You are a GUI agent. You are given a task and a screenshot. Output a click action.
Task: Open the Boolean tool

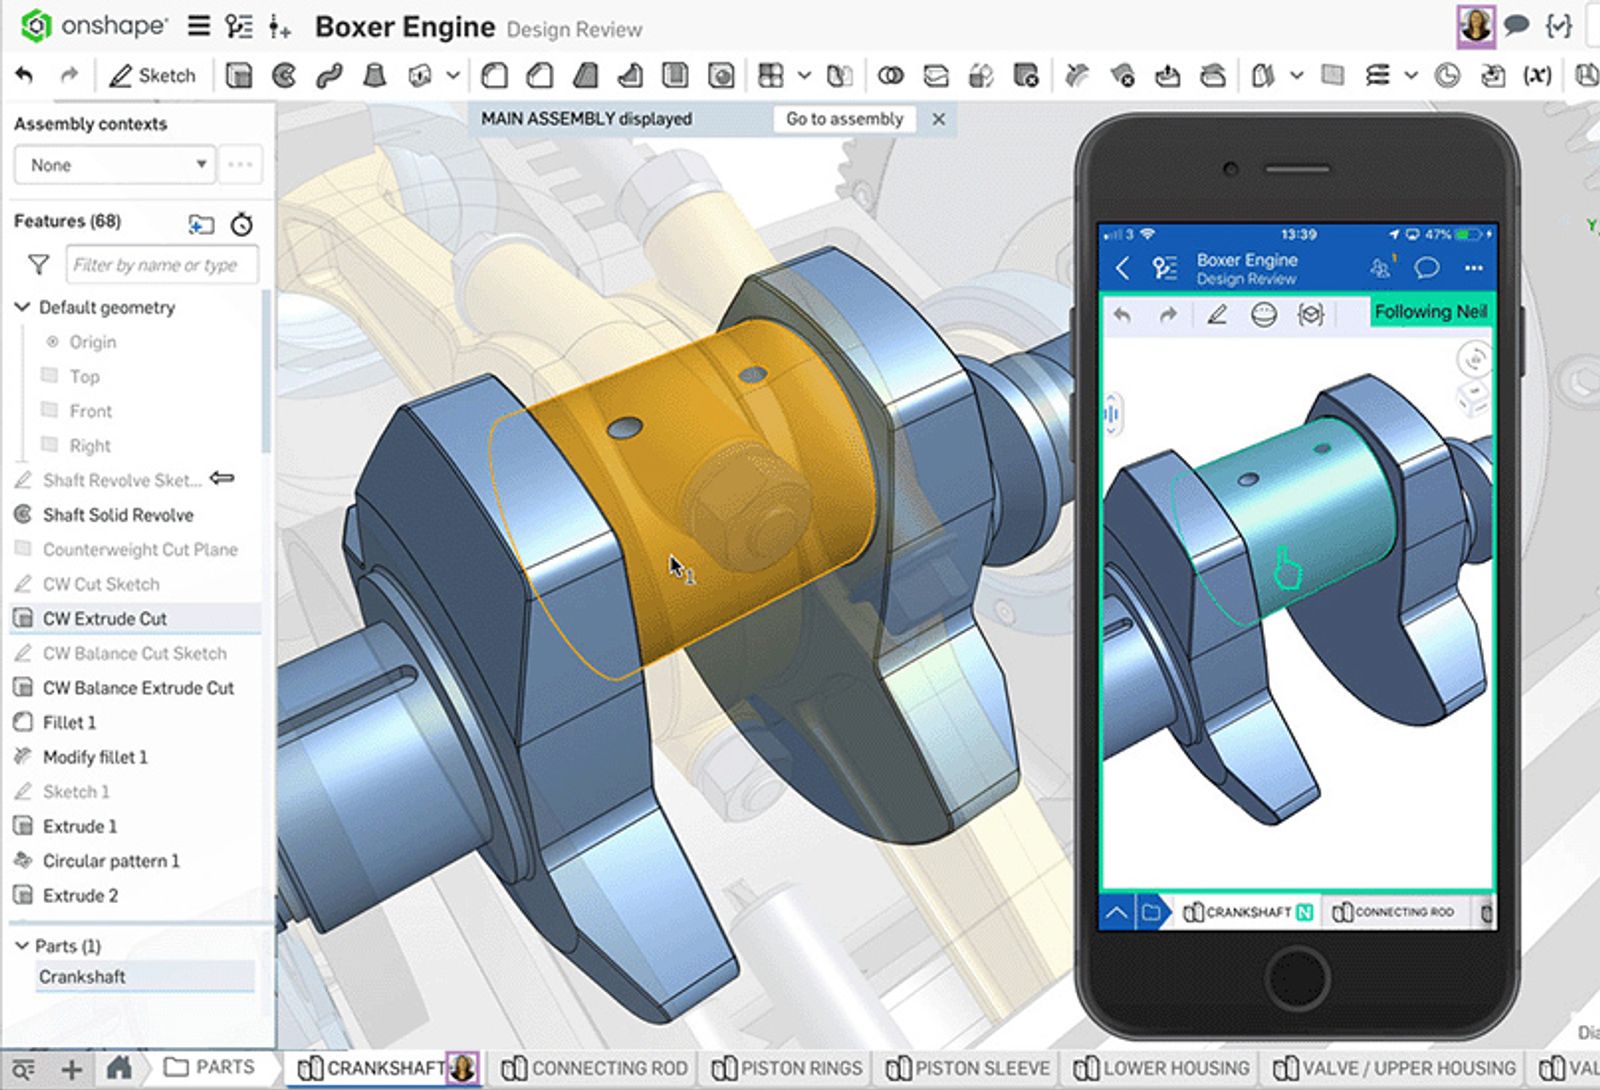(x=890, y=76)
